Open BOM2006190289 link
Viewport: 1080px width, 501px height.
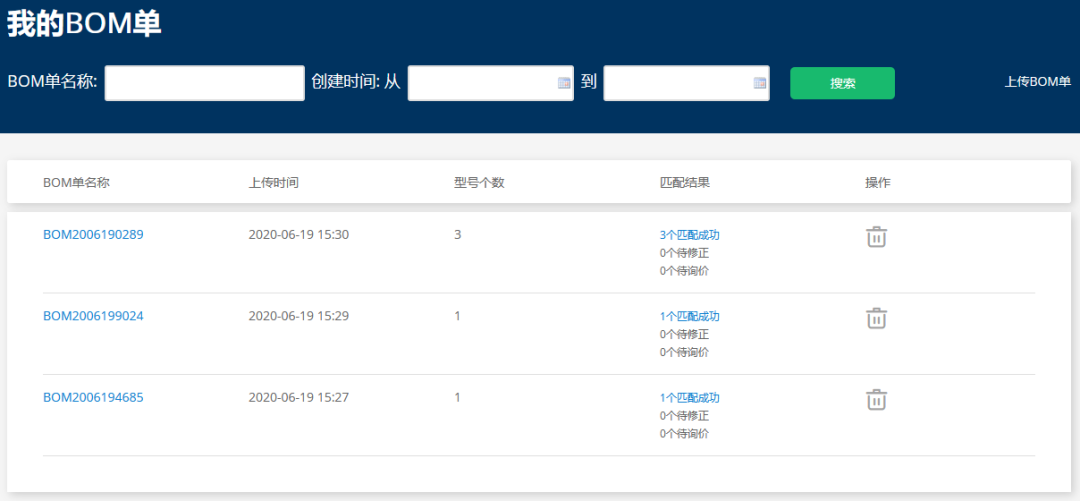(x=93, y=234)
